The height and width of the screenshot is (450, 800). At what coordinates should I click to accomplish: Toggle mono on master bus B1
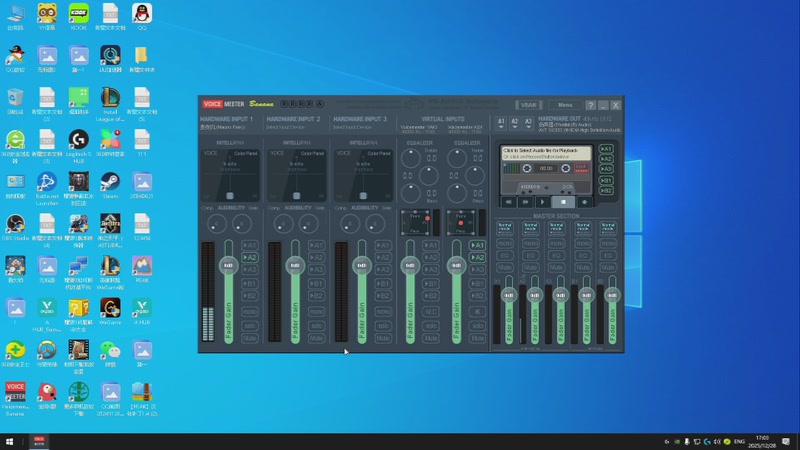(x=583, y=243)
